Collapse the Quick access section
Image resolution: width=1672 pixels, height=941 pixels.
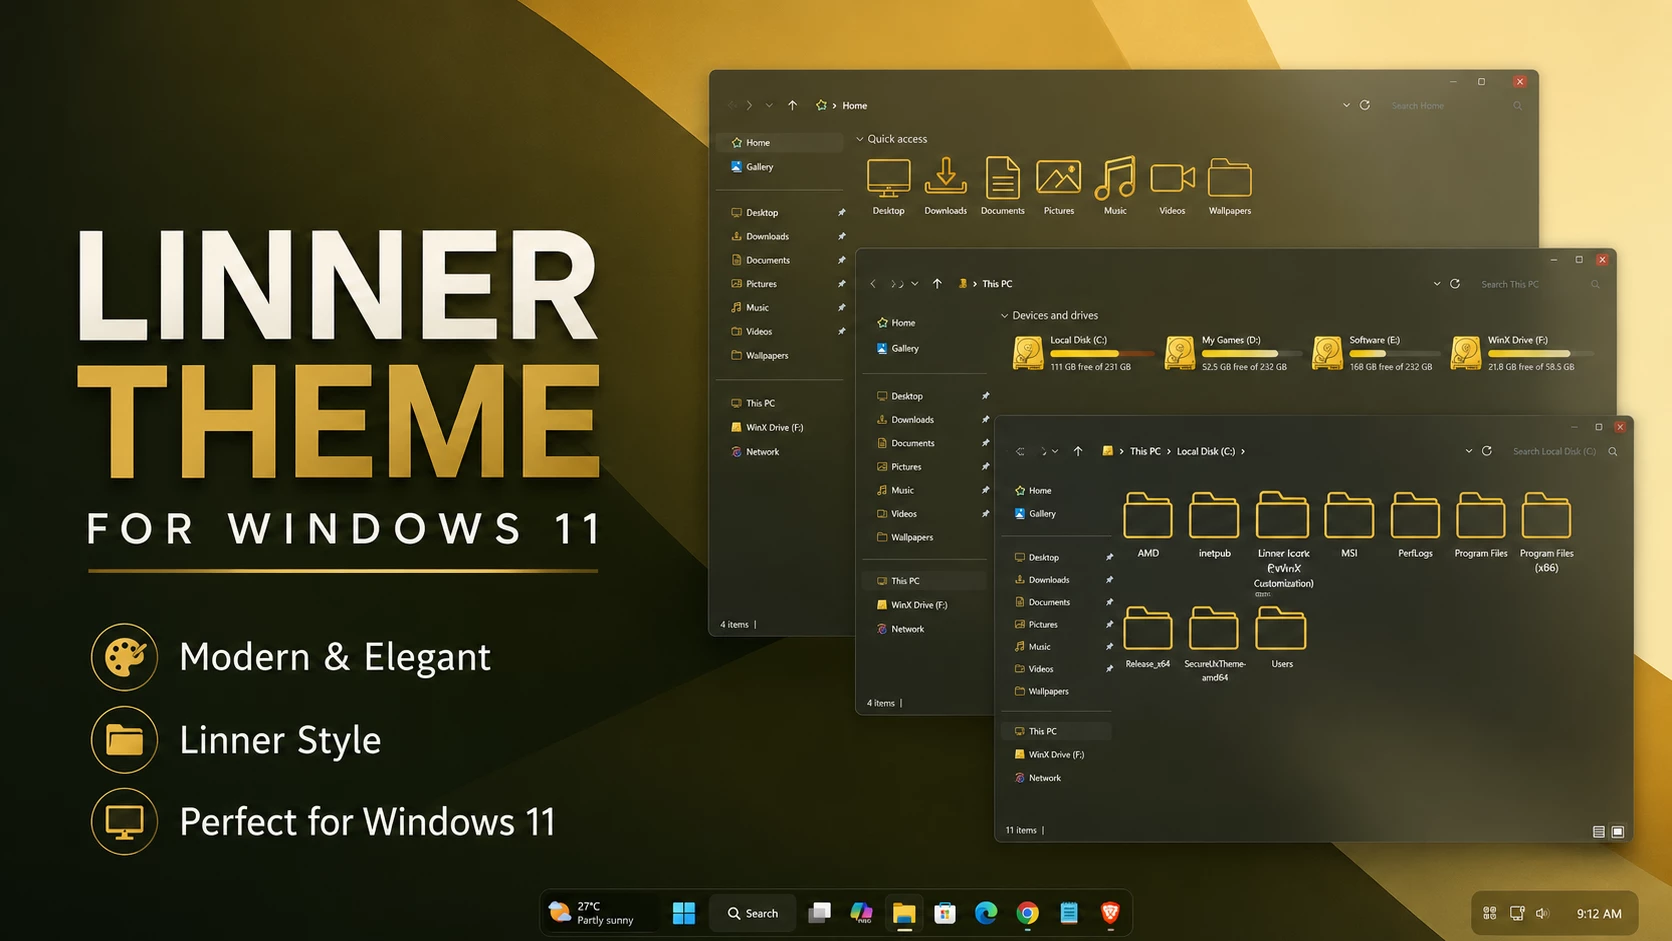tap(859, 139)
